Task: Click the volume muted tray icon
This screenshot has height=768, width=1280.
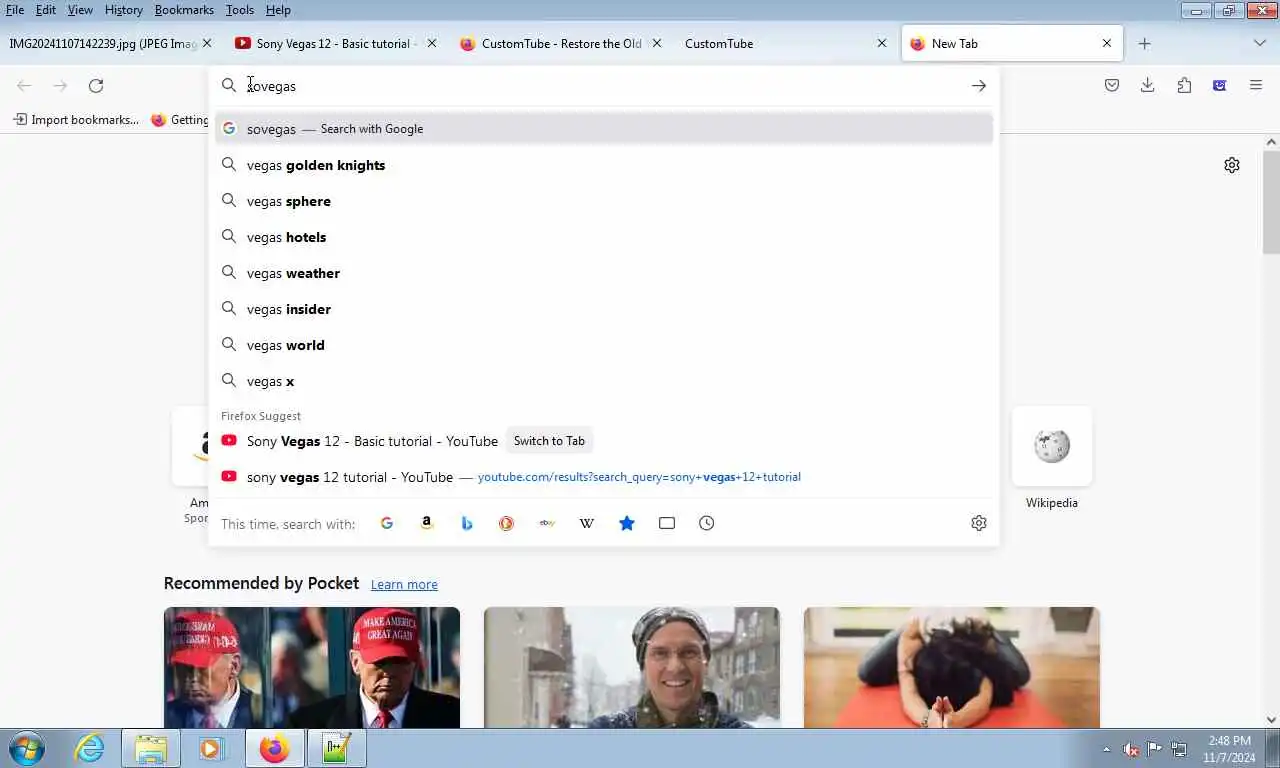Action: [1131, 749]
